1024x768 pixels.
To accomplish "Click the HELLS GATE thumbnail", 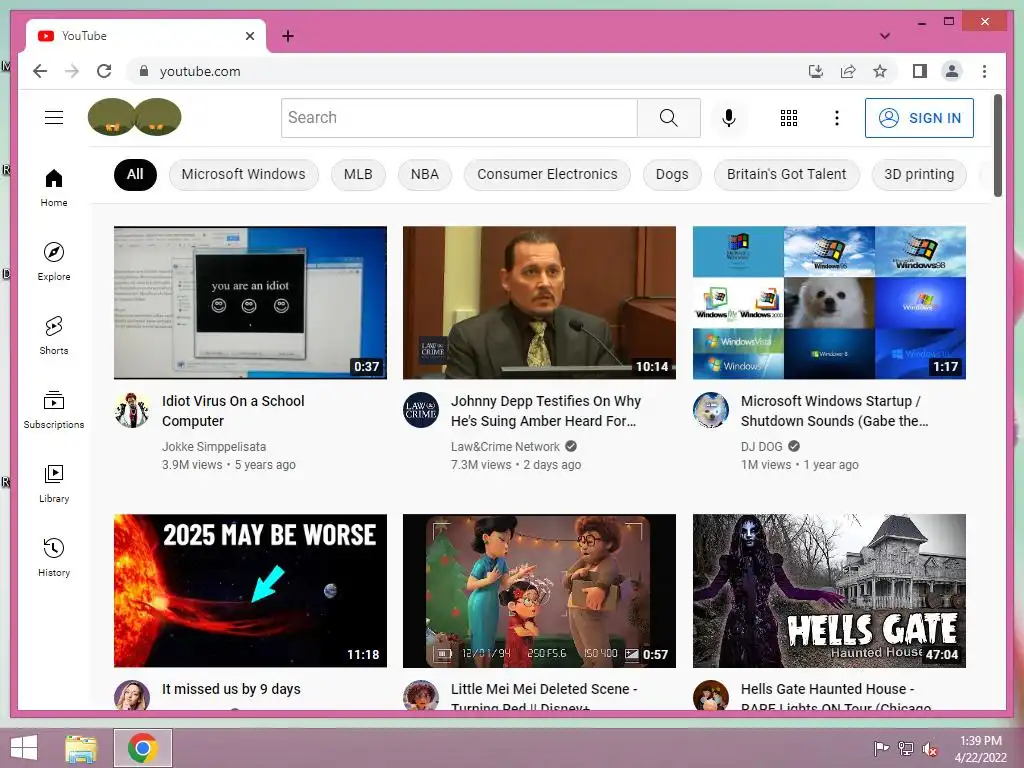I will 829,590.
